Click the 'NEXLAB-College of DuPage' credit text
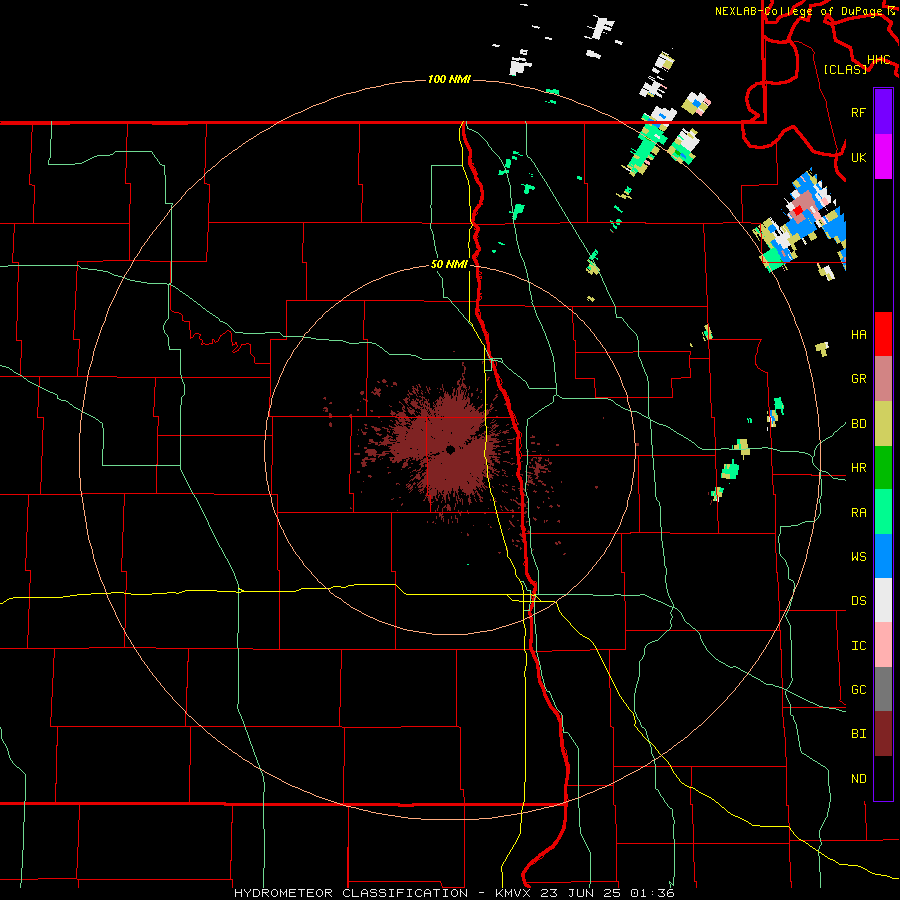This screenshot has height=900, width=900. (x=800, y=11)
